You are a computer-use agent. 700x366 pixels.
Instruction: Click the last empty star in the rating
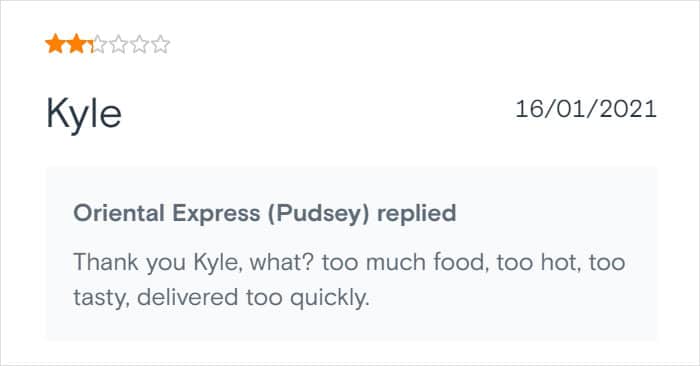pos(160,44)
